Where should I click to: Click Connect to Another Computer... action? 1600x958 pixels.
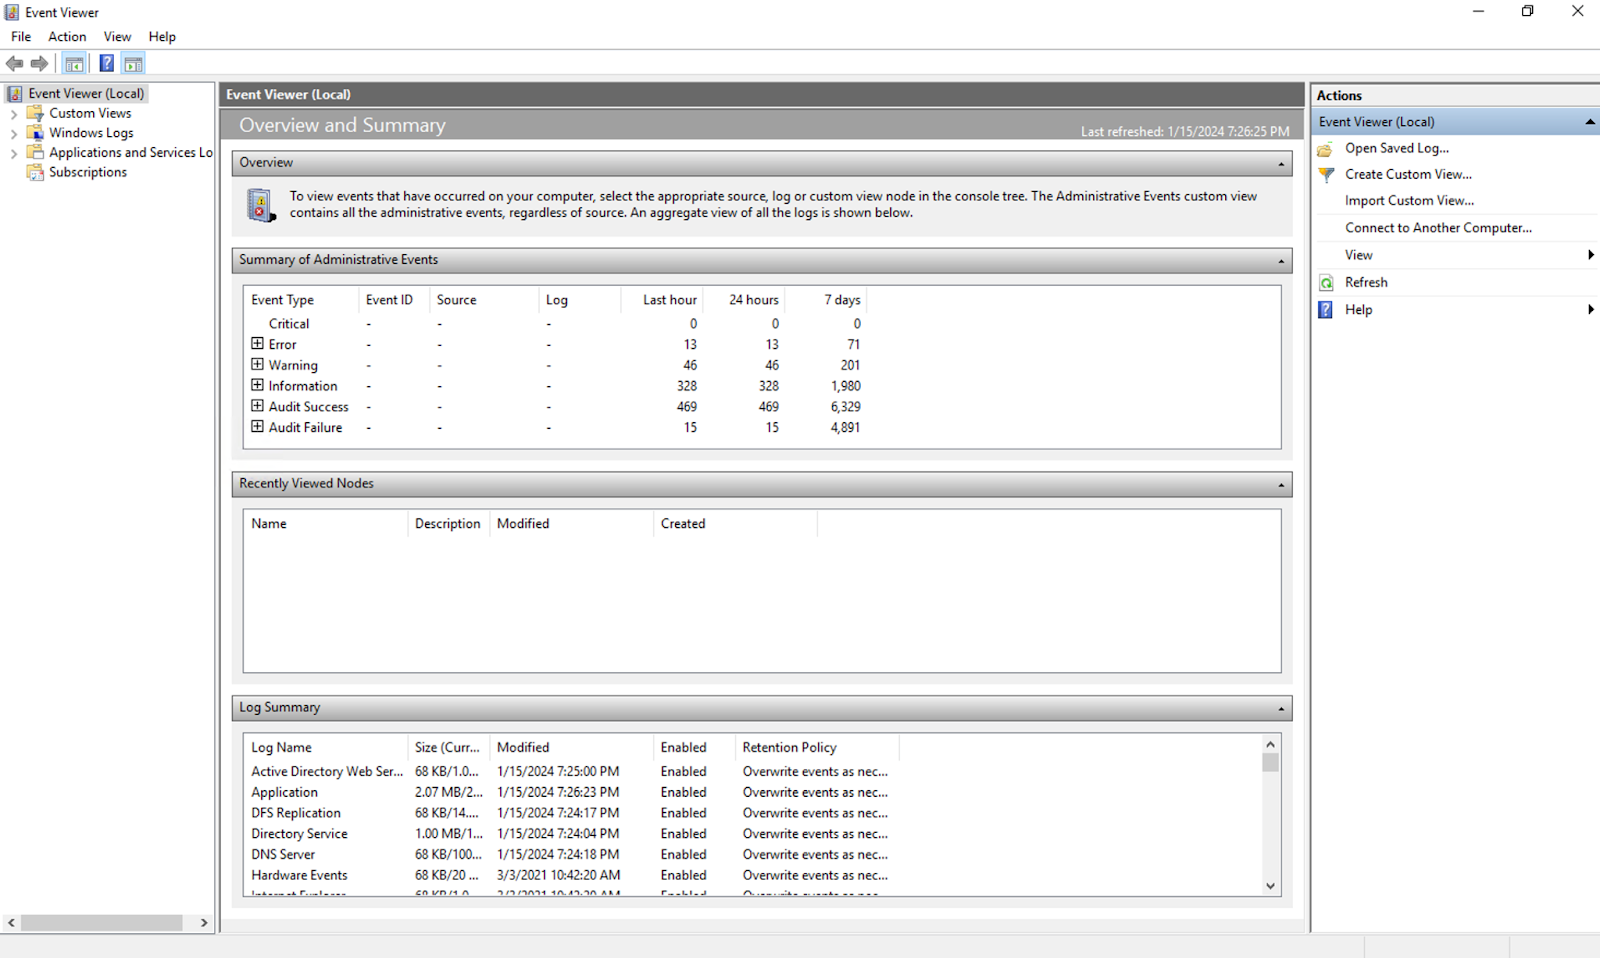point(1438,228)
